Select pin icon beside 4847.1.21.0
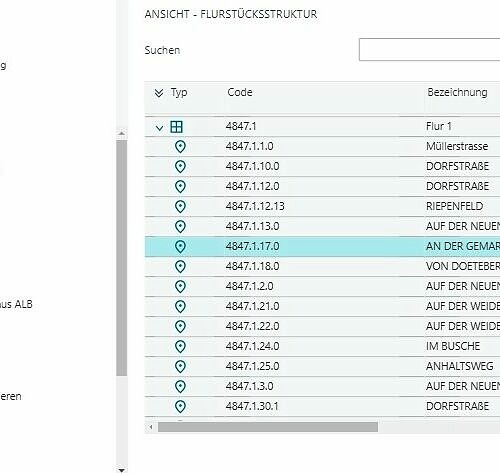The width and height of the screenshot is (500, 473). (x=180, y=307)
